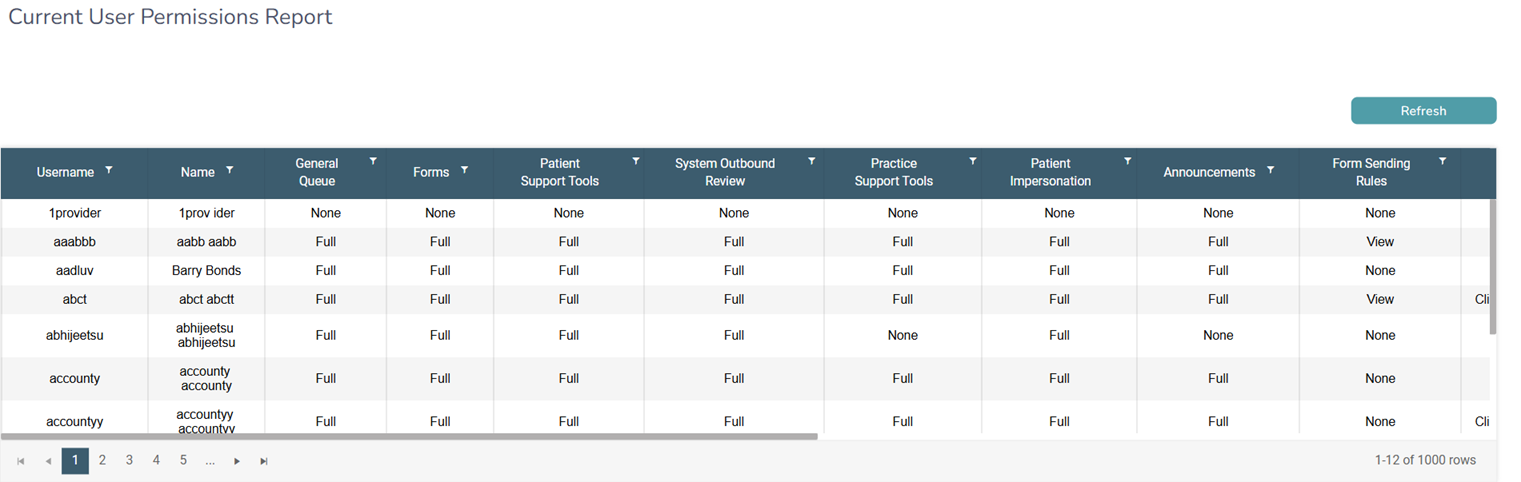Click the Practice Support Tools filter icon
The width and height of the screenshot is (1521, 482).
(972, 161)
